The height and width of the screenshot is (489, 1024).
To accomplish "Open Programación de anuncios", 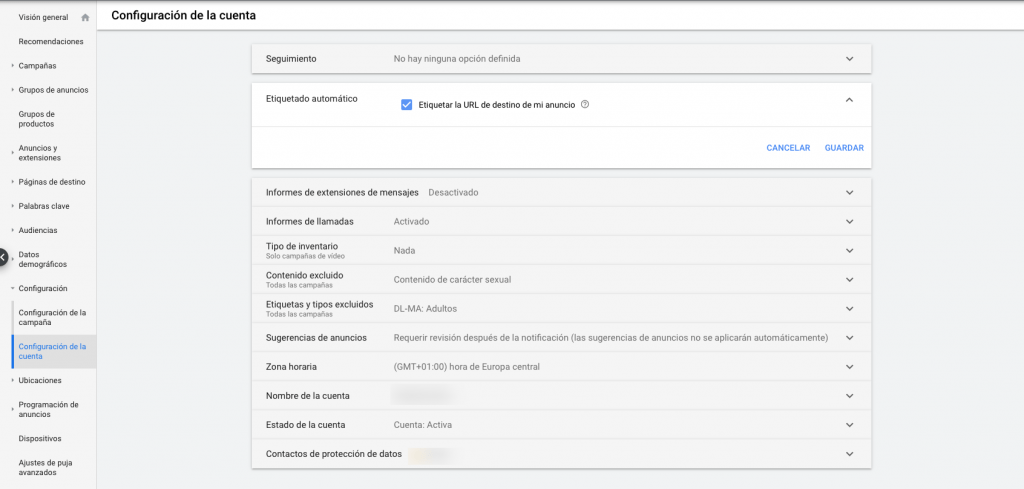I will (x=48, y=409).
